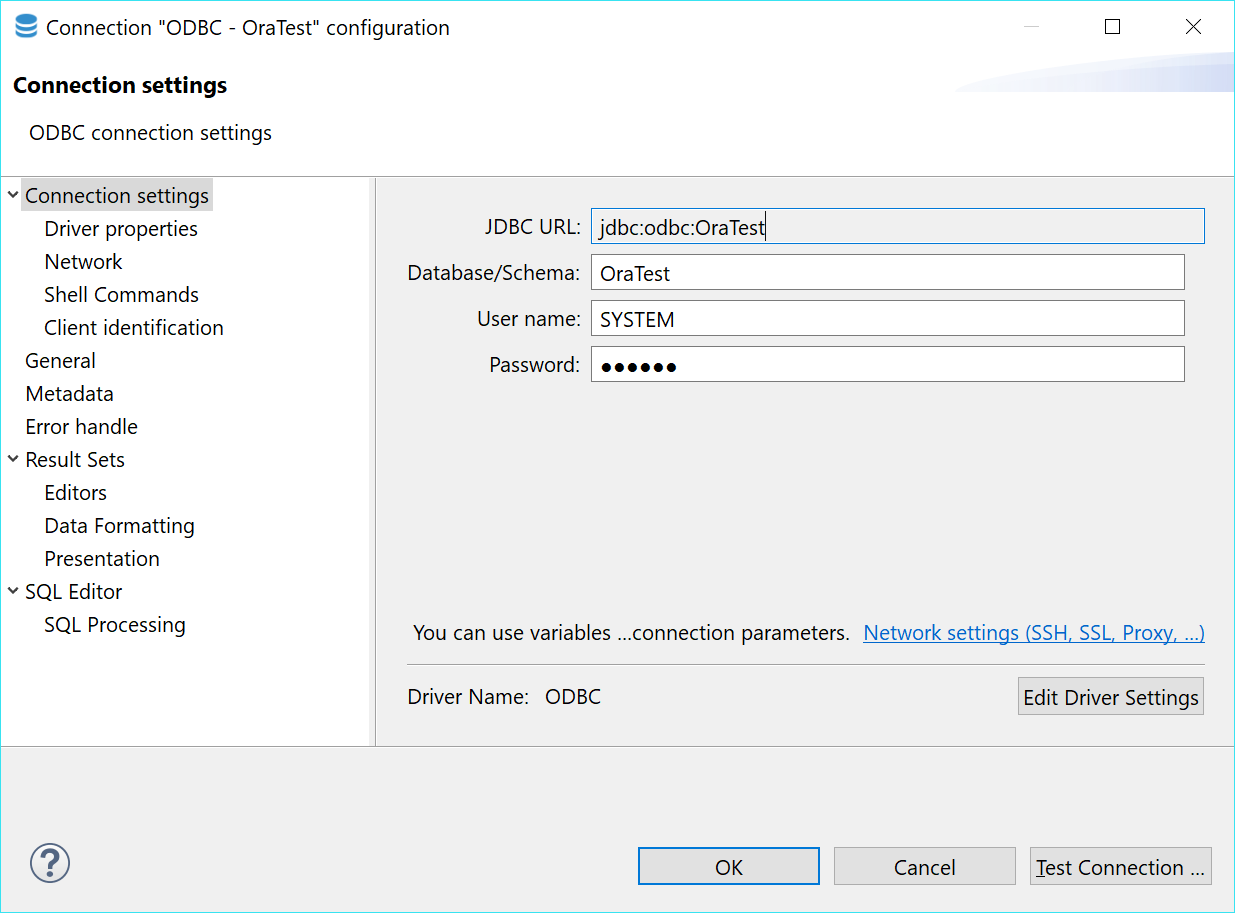Collapse the Result Sets tree node

pos(13,459)
